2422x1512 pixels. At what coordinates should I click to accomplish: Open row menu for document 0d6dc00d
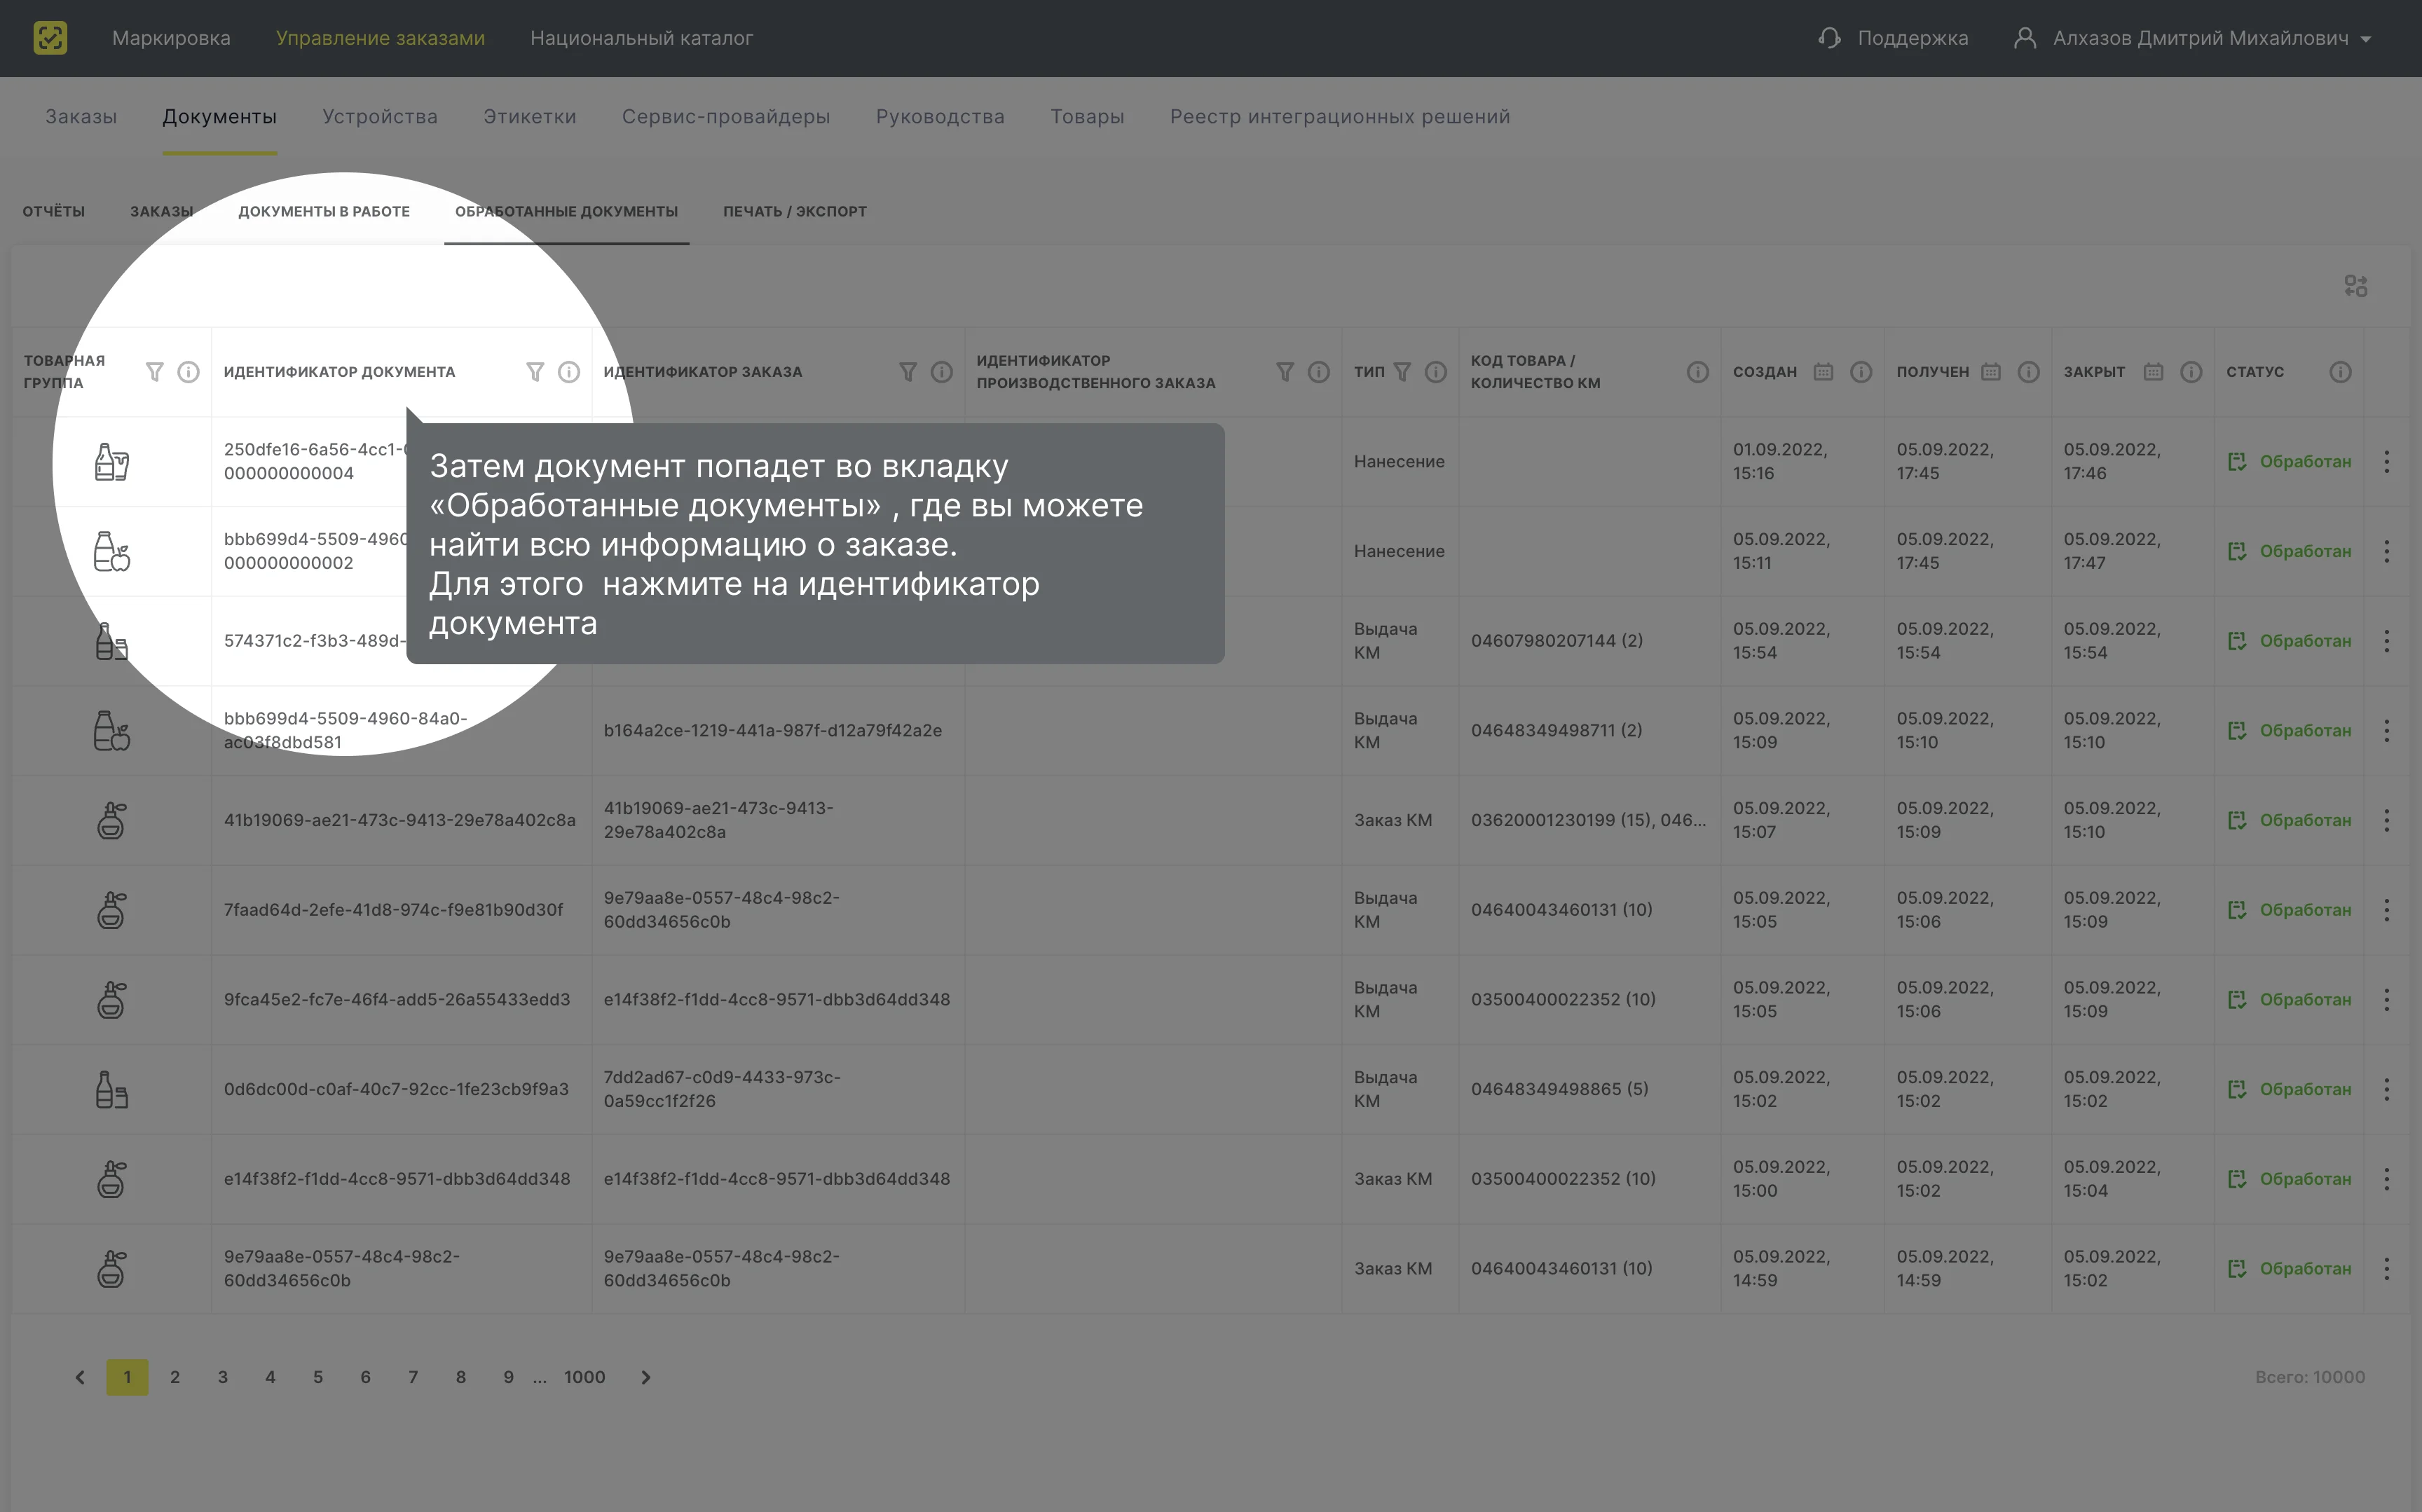coord(2387,1089)
